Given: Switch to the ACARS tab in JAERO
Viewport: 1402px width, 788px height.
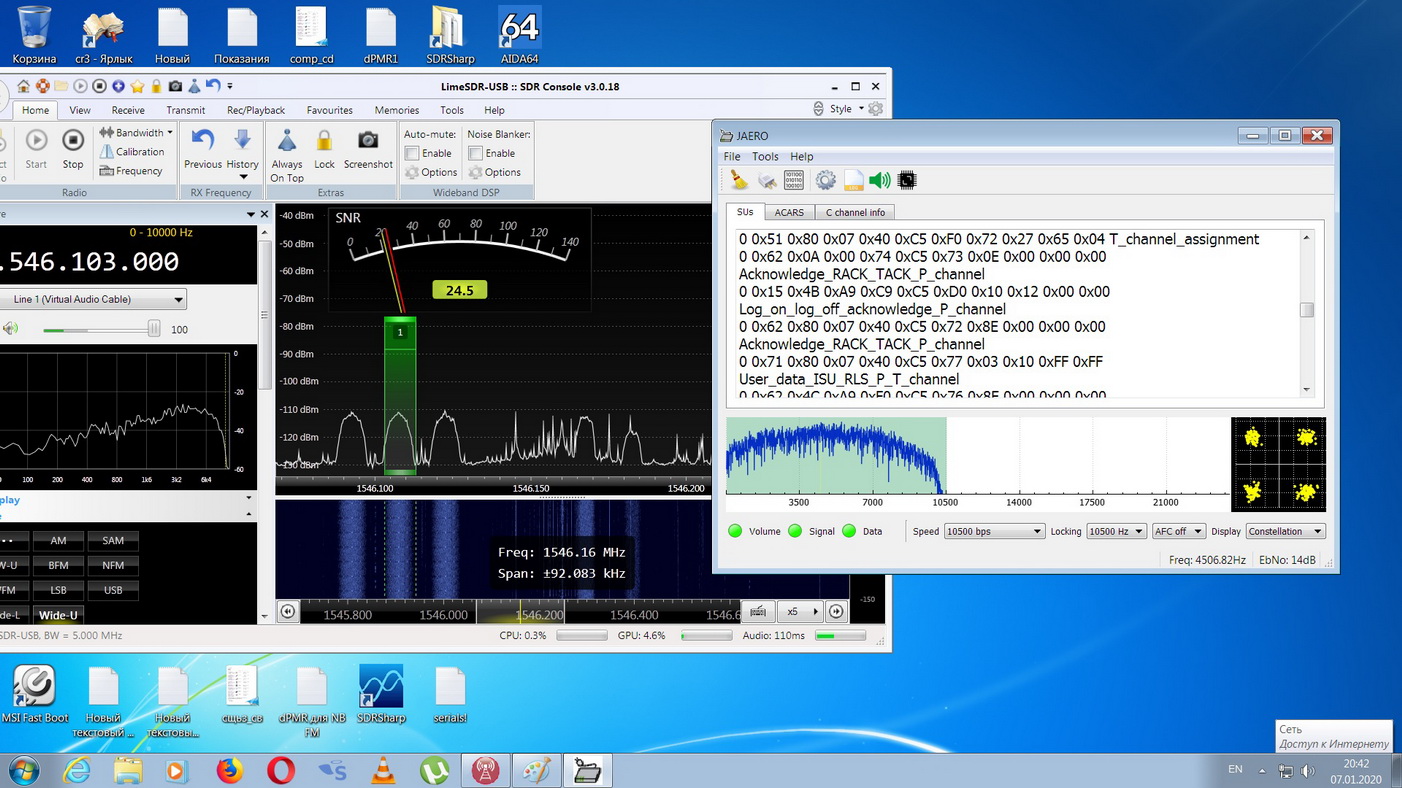Looking at the screenshot, I should tap(789, 212).
